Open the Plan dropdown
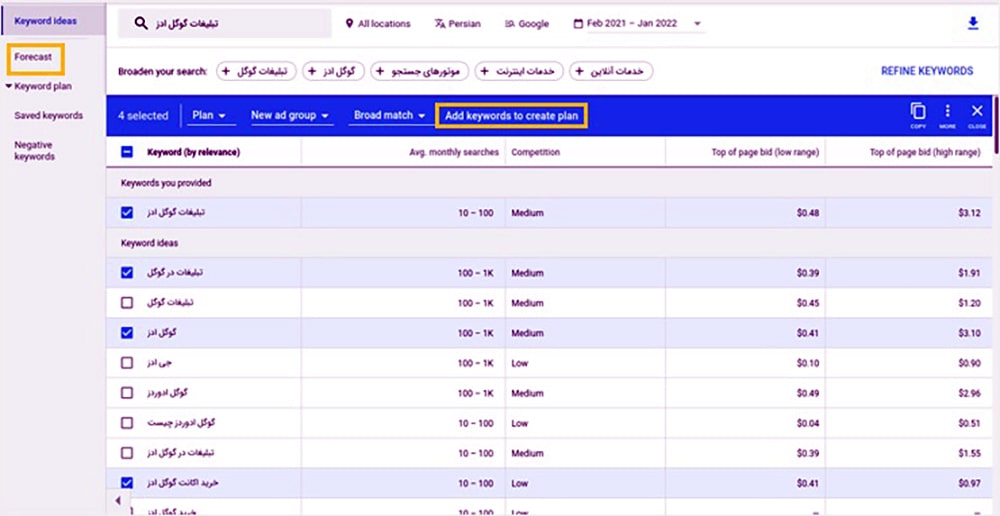 [210, 115]
